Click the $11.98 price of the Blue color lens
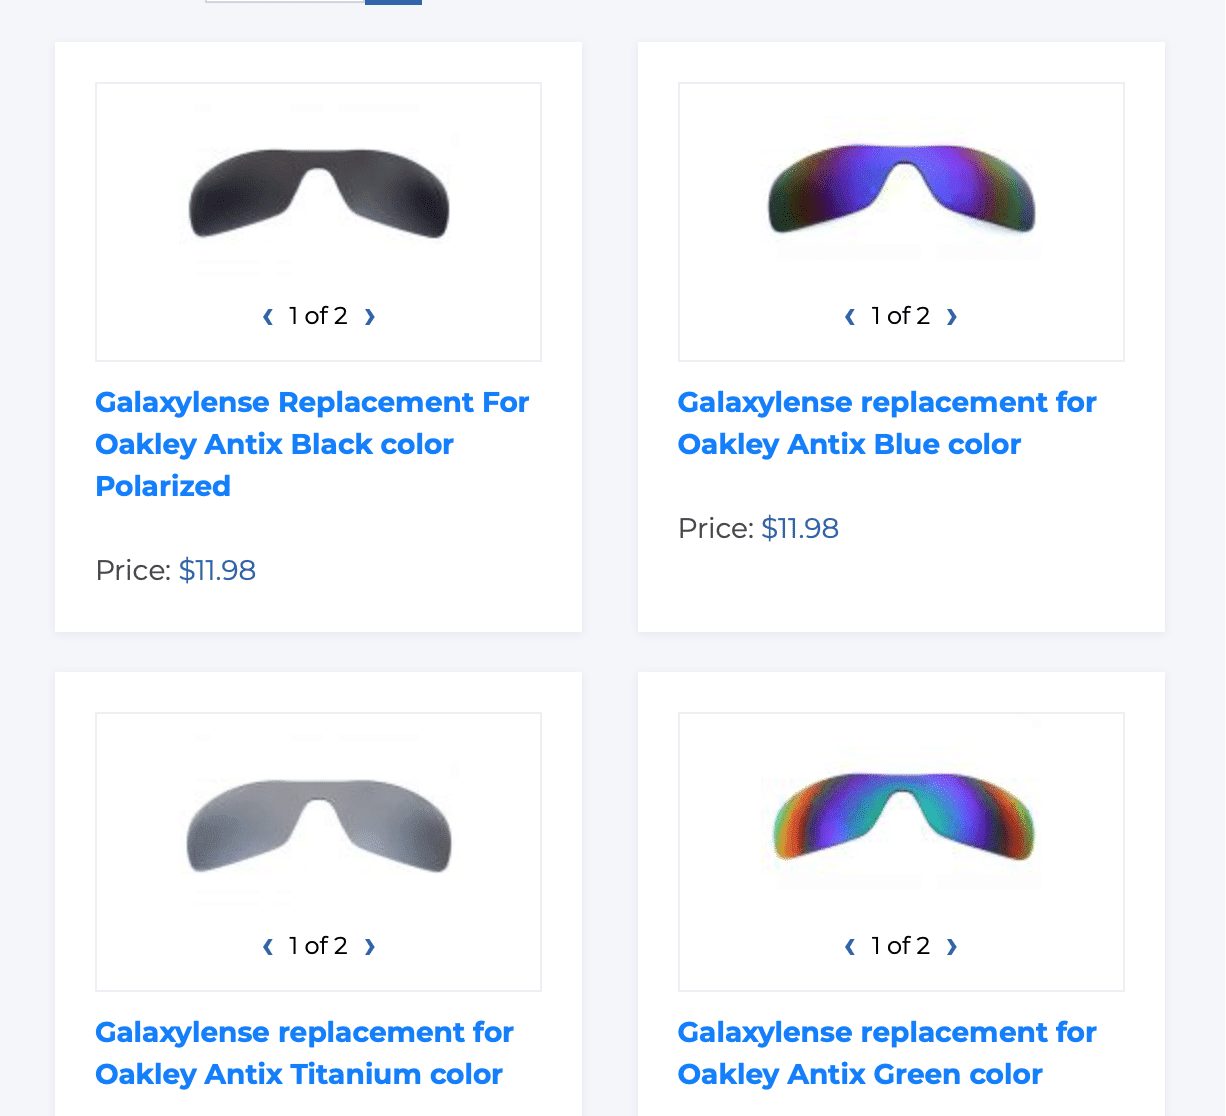The width and height of the screenshot is (1226, 1116). [800, 528]
